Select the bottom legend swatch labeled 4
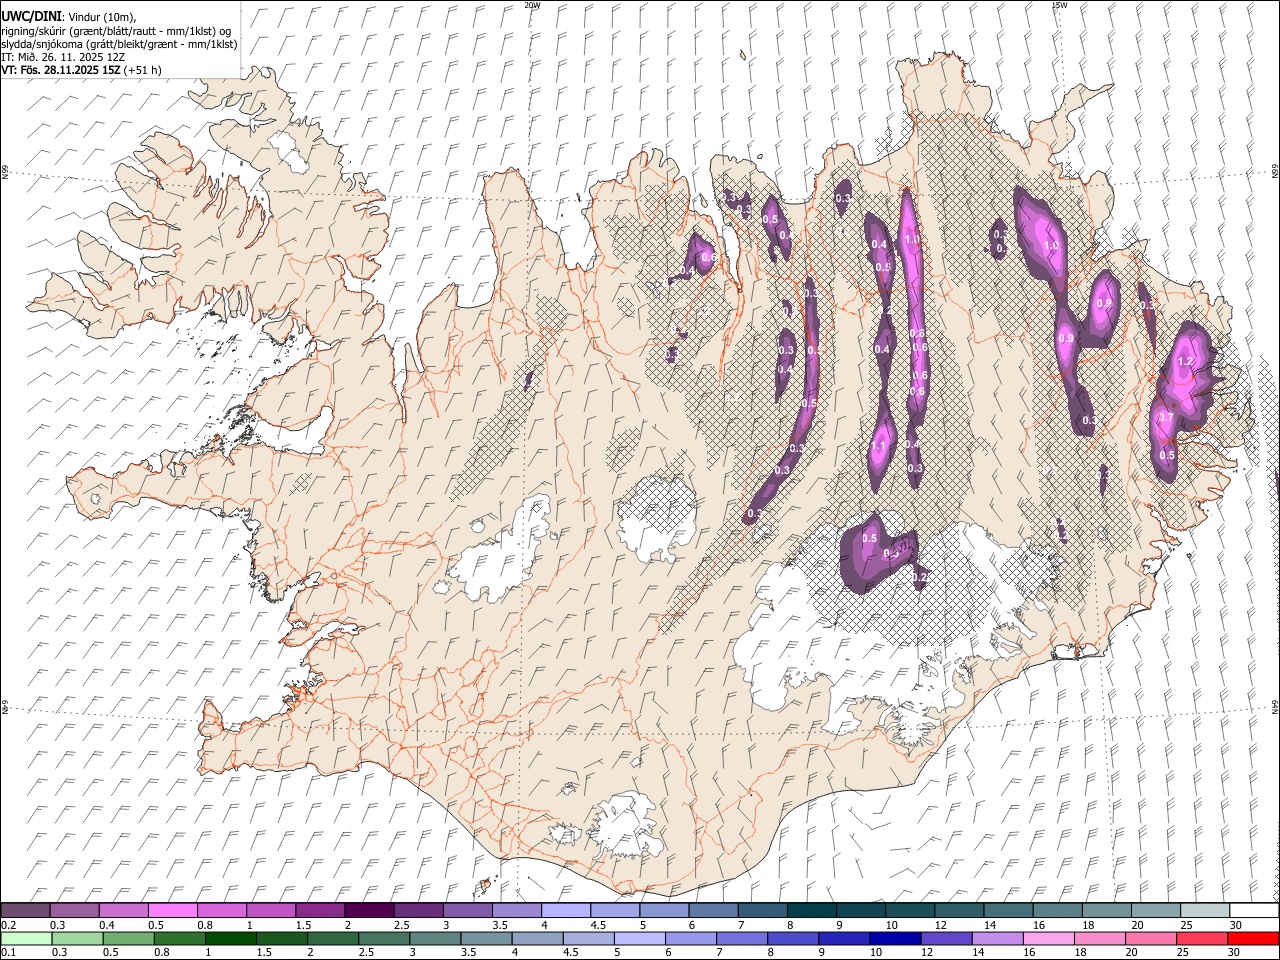Screen dimensions: 1280x960 (x=537, y=938)
